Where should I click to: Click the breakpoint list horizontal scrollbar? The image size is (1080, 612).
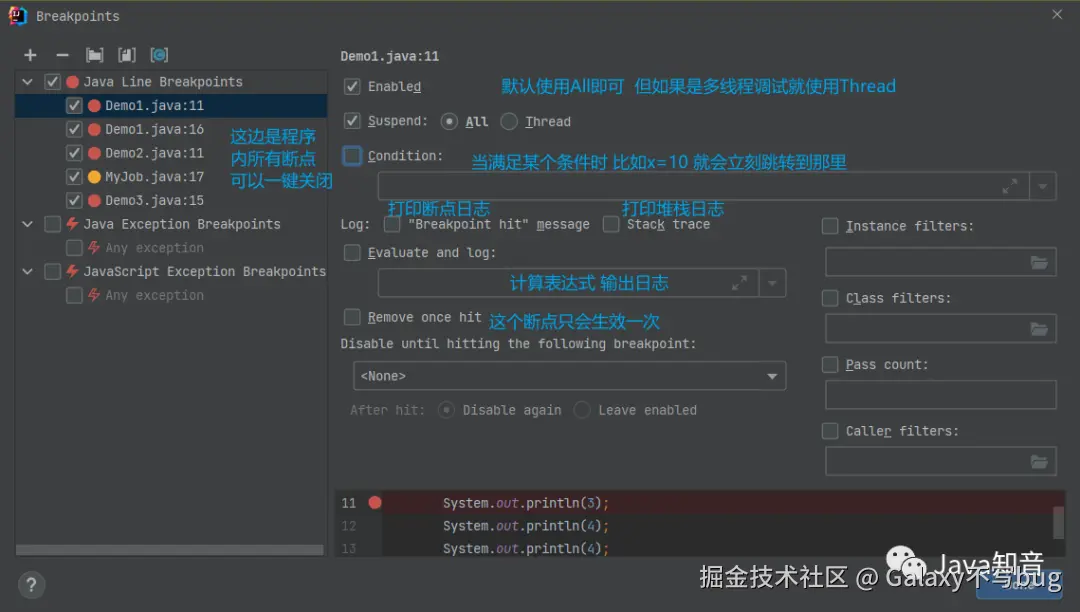(169, 550)
